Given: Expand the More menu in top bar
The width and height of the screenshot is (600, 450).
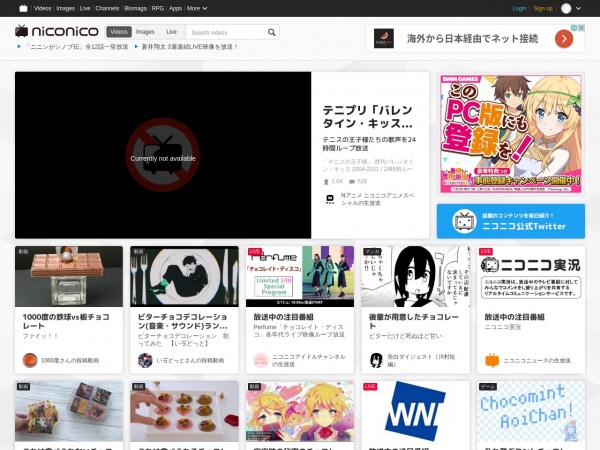Looking at the screenshot, I should point(197,8).
